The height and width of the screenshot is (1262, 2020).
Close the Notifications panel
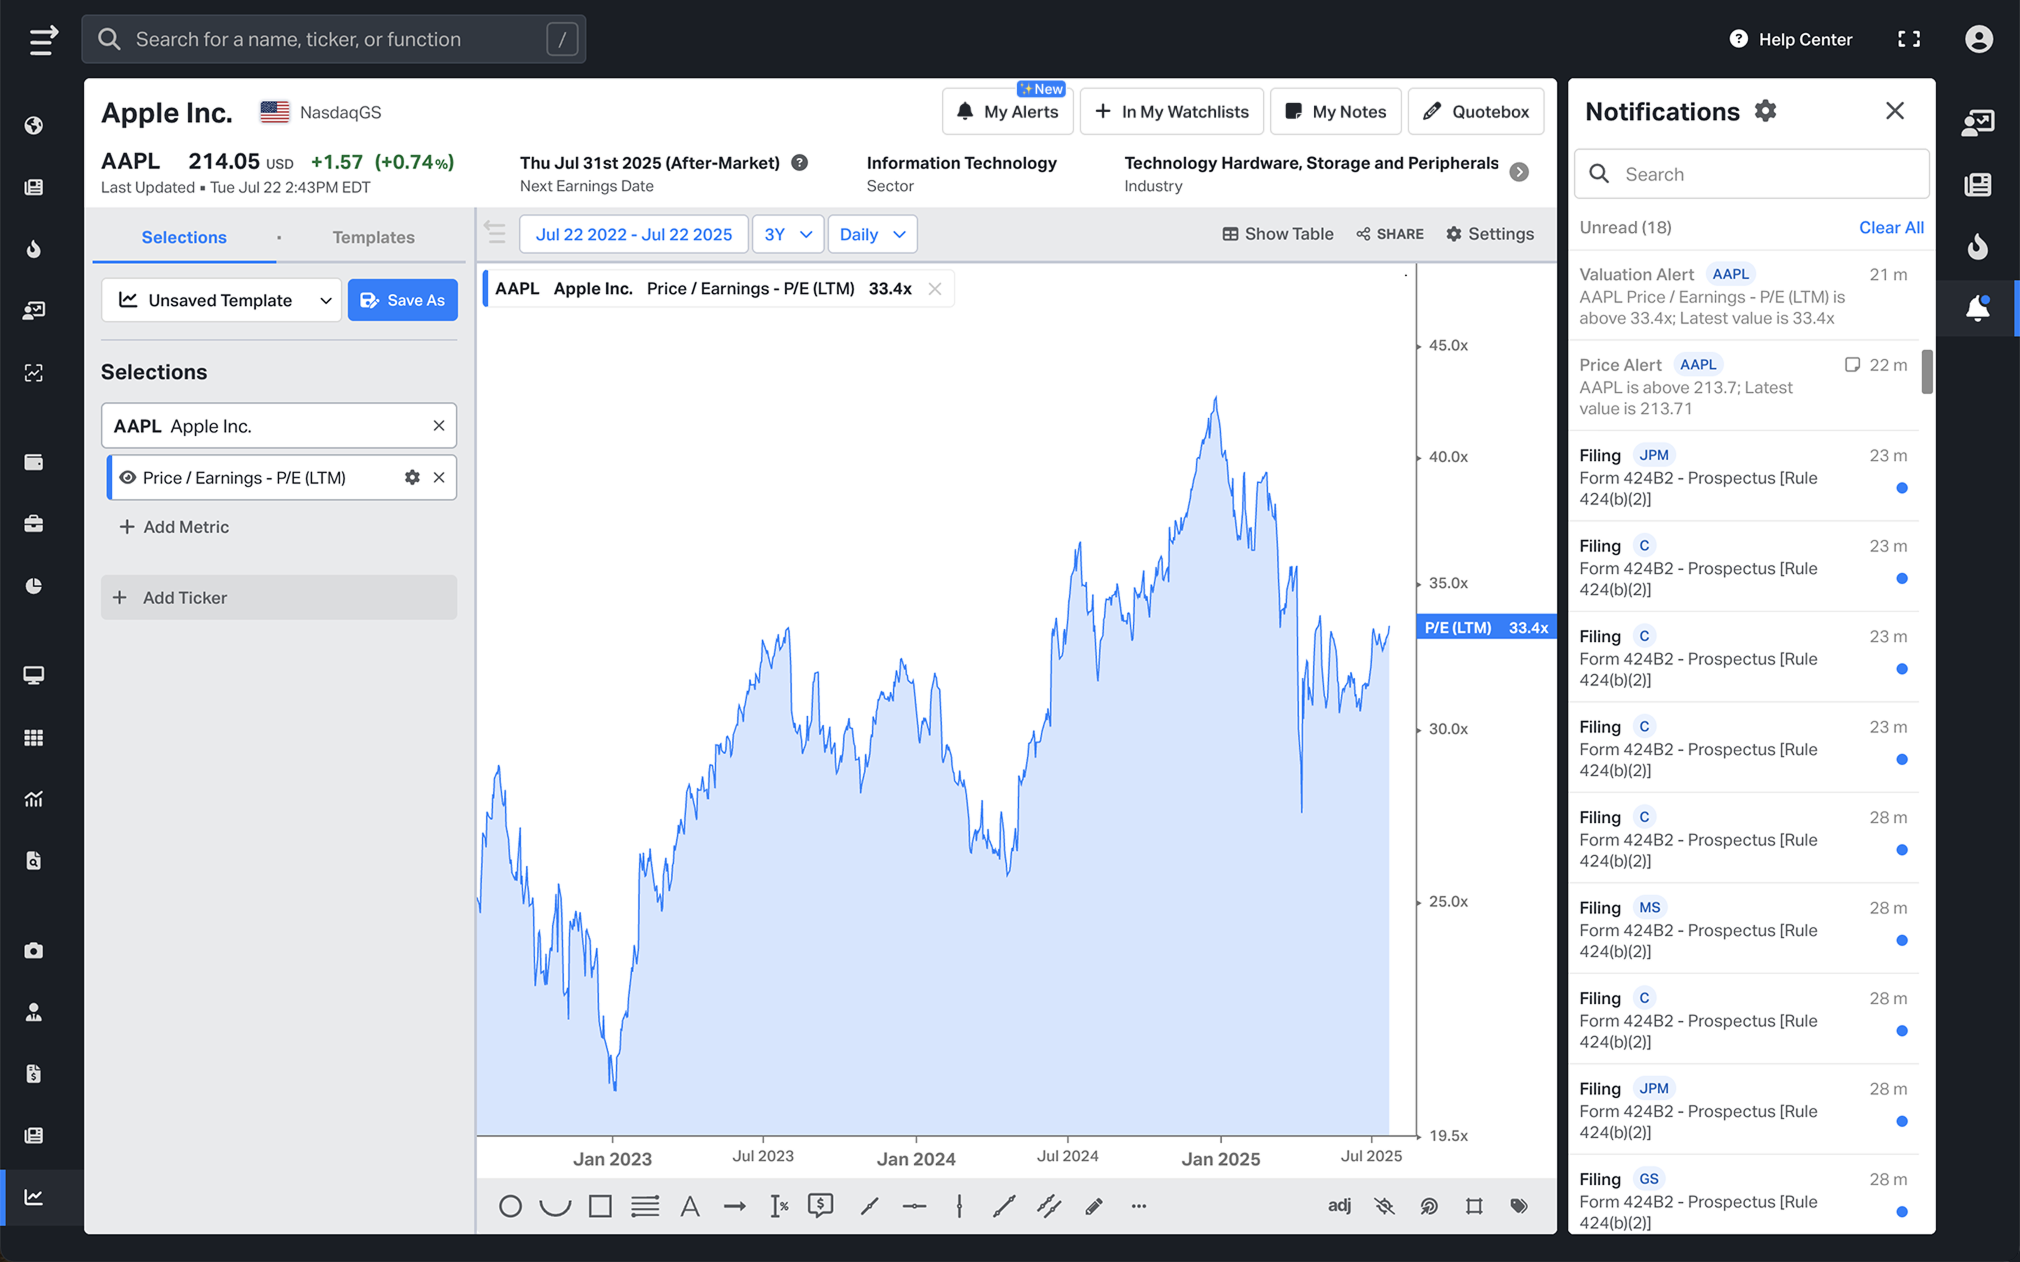(1895, 111)
